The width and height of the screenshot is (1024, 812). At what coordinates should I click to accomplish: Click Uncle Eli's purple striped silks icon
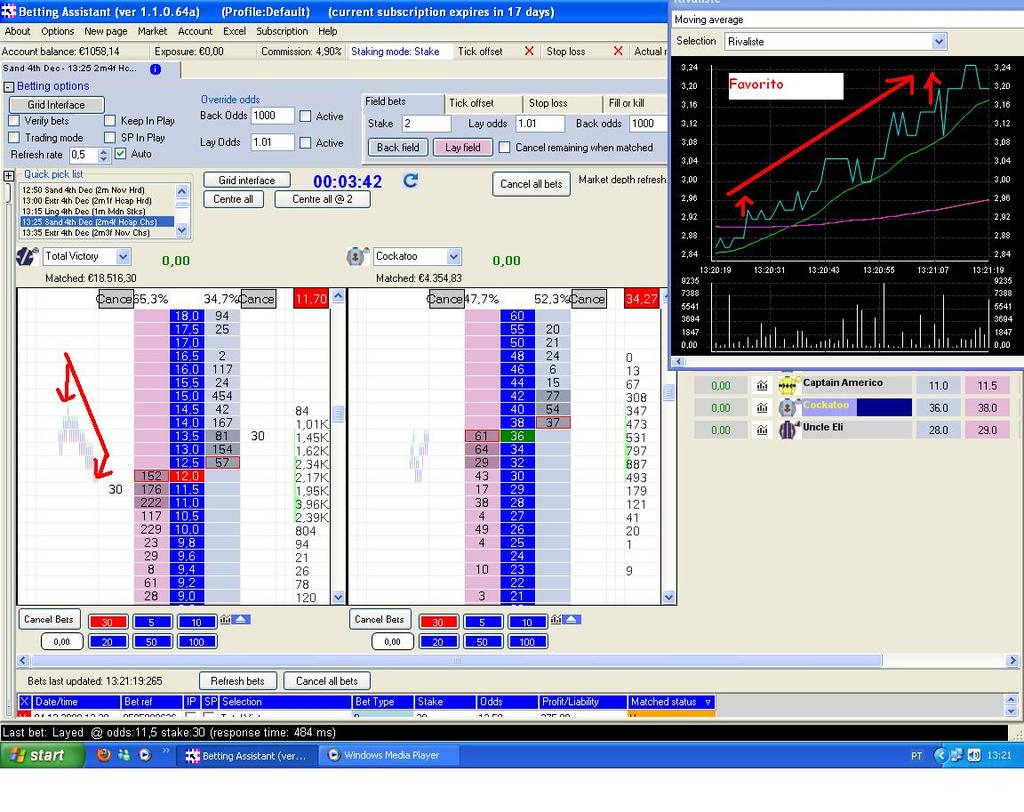[788, 429]
